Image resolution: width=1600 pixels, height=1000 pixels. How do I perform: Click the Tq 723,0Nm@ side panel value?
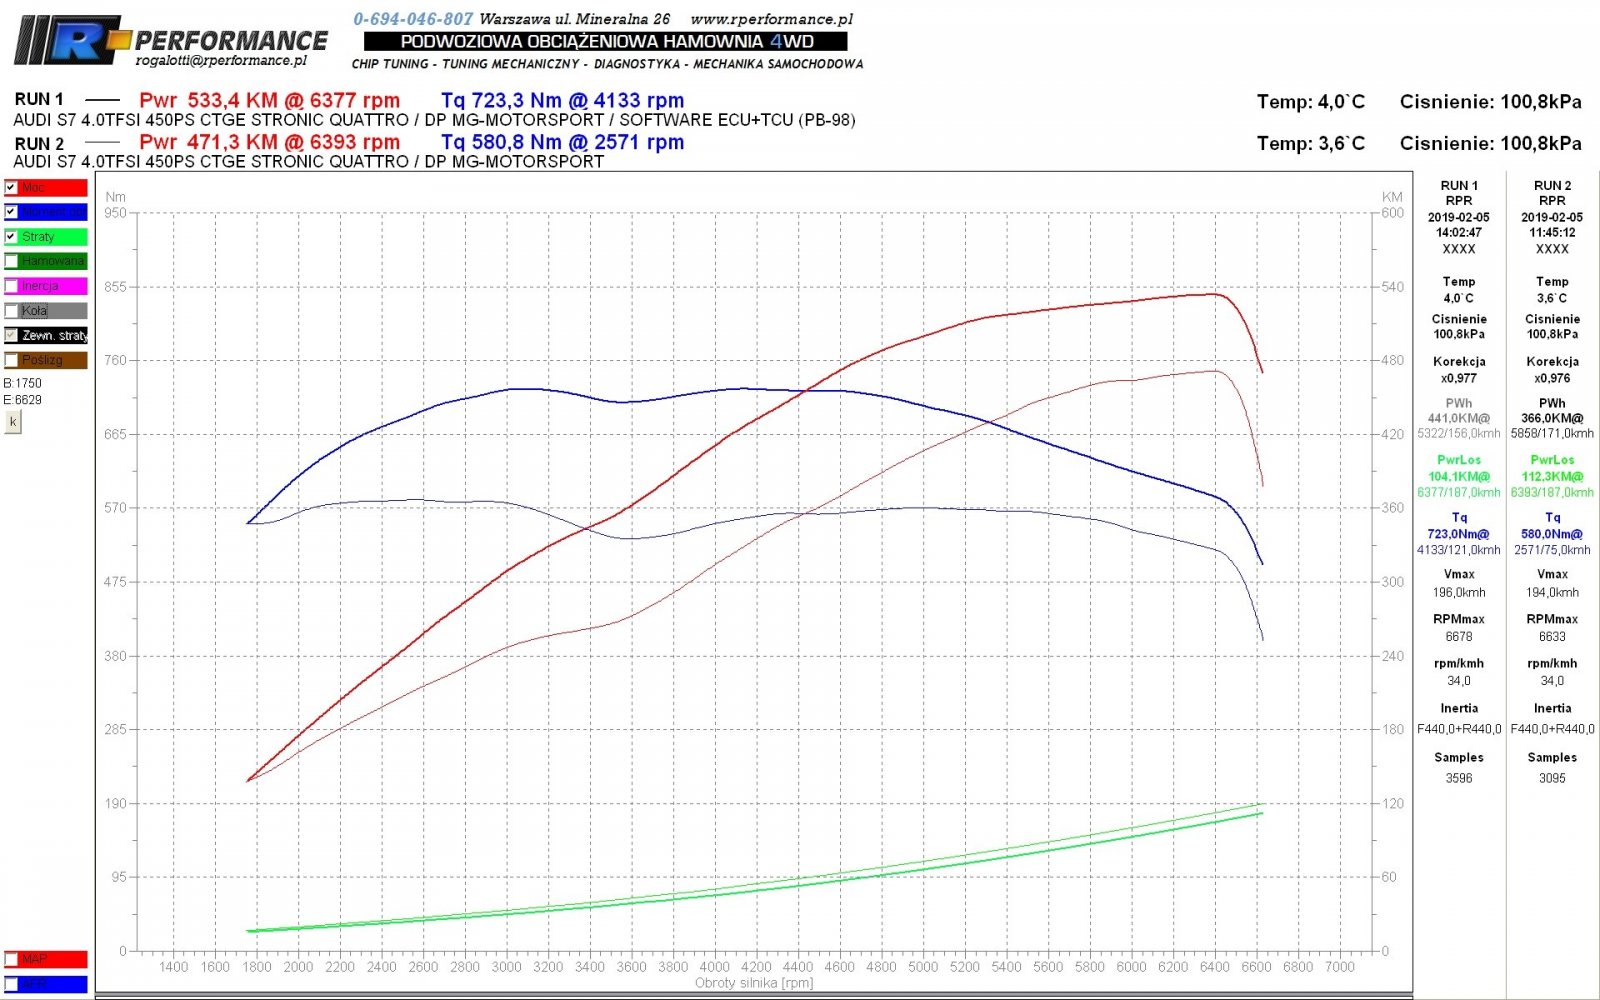[1459, 534]
